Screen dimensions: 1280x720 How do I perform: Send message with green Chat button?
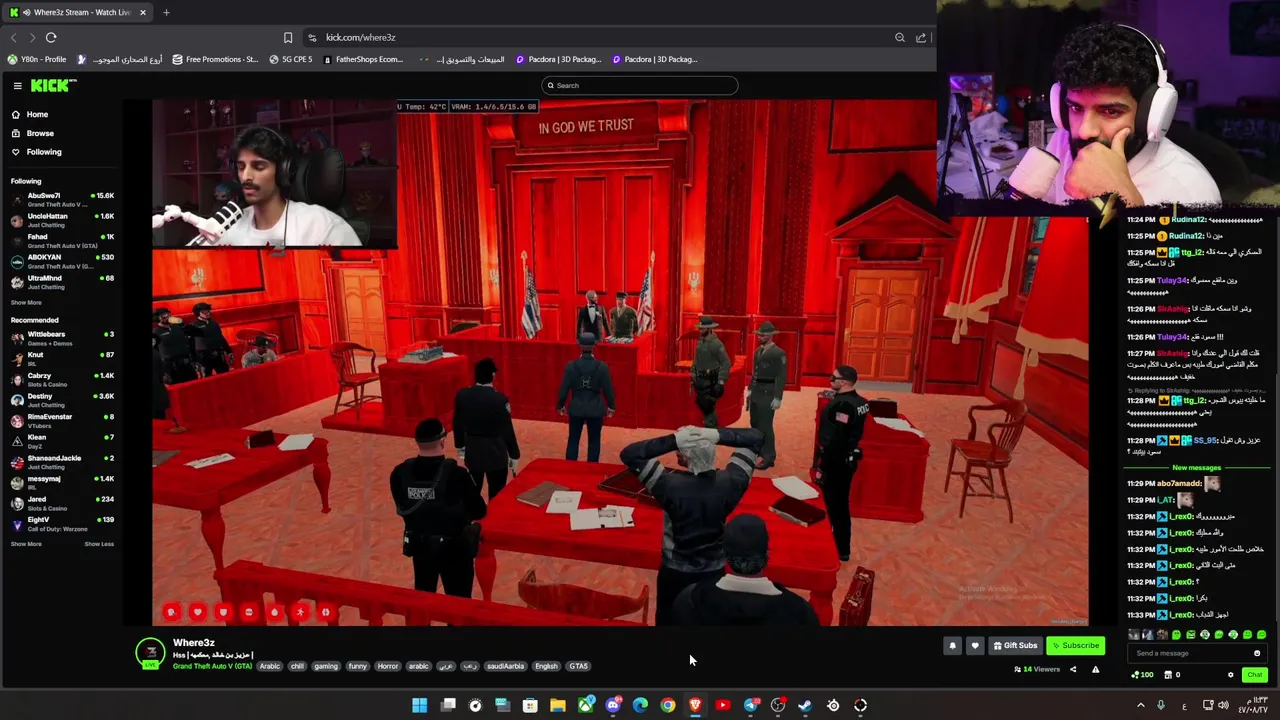tap(1254, 675)
